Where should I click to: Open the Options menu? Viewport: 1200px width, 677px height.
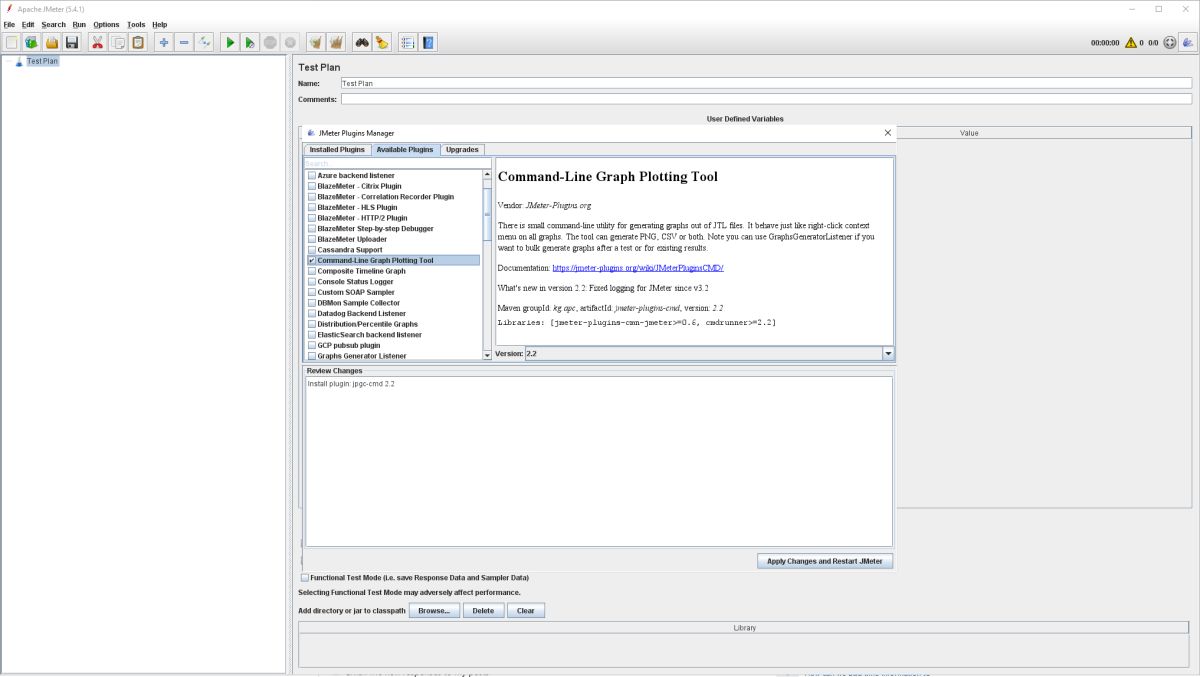point(106,24)
